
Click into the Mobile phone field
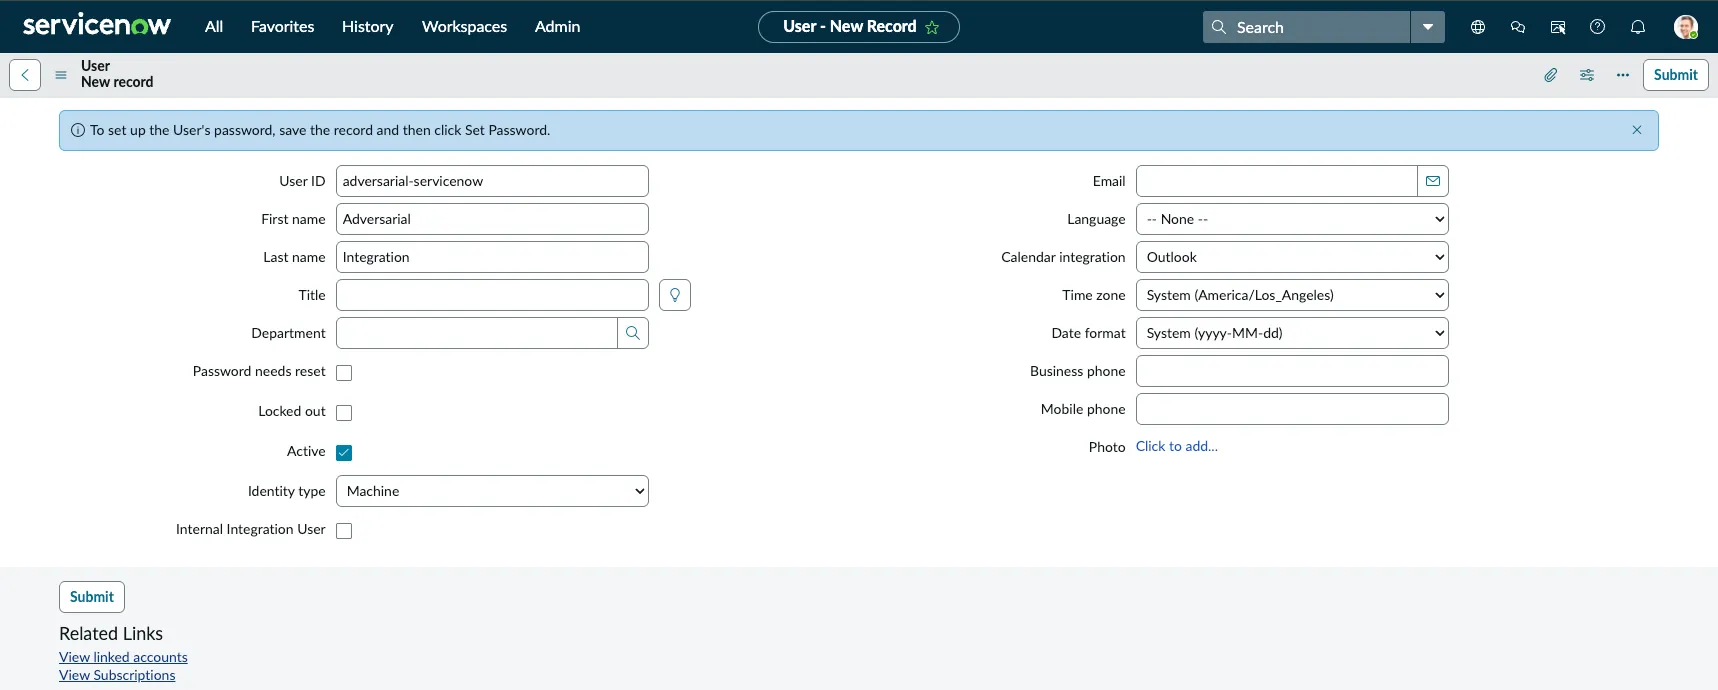click(x=1292, y=409)
